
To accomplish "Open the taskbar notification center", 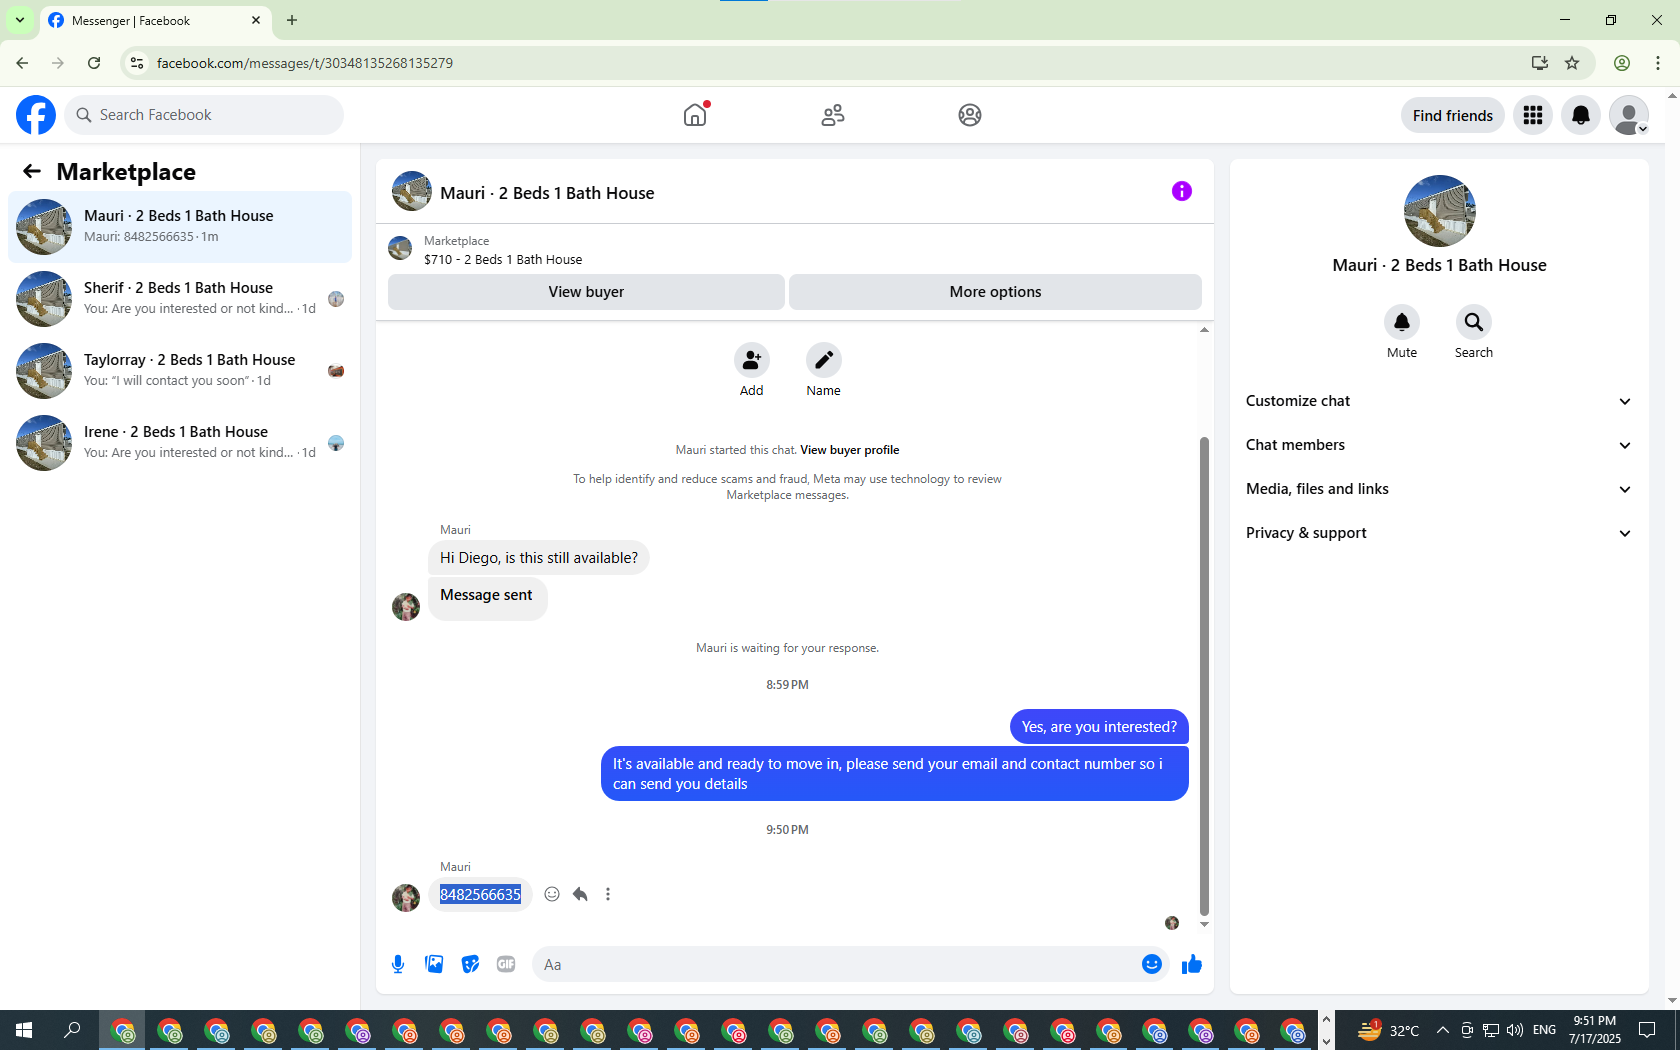I will point(1647,1030).
